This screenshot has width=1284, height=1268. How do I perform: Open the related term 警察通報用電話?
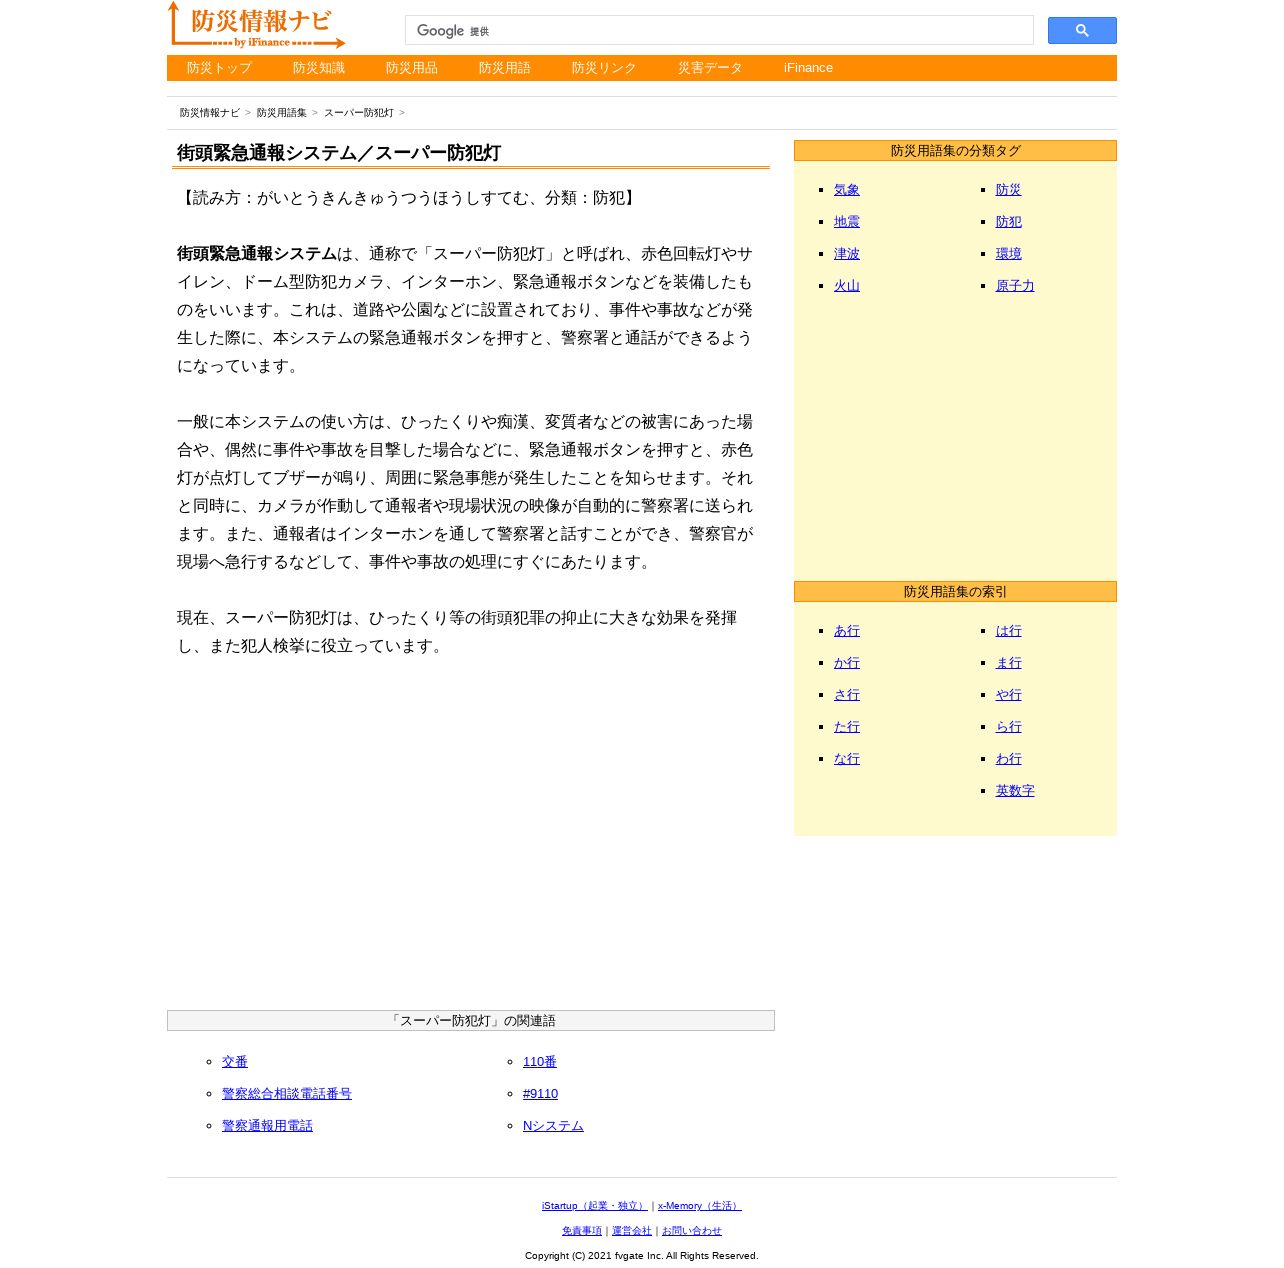[267, 1126]
